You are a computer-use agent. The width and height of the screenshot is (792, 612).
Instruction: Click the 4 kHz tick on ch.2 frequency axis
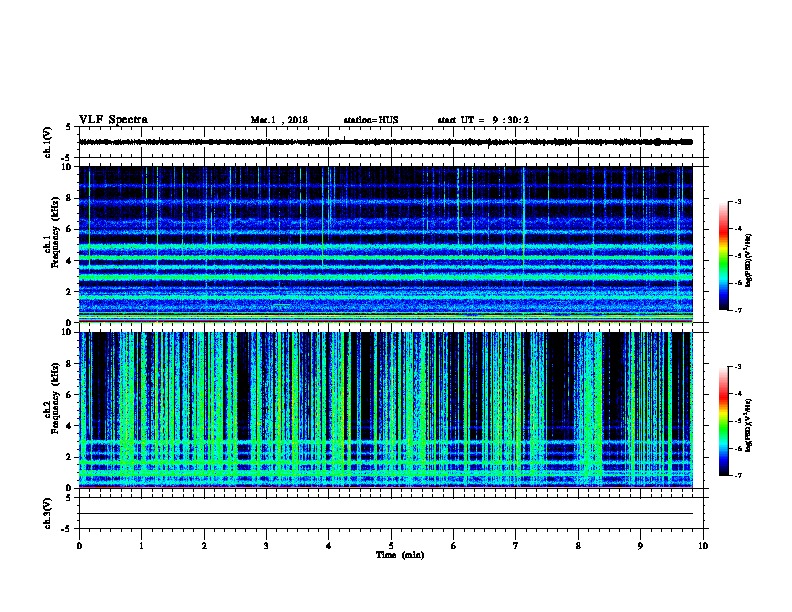(x=70, y=426)
